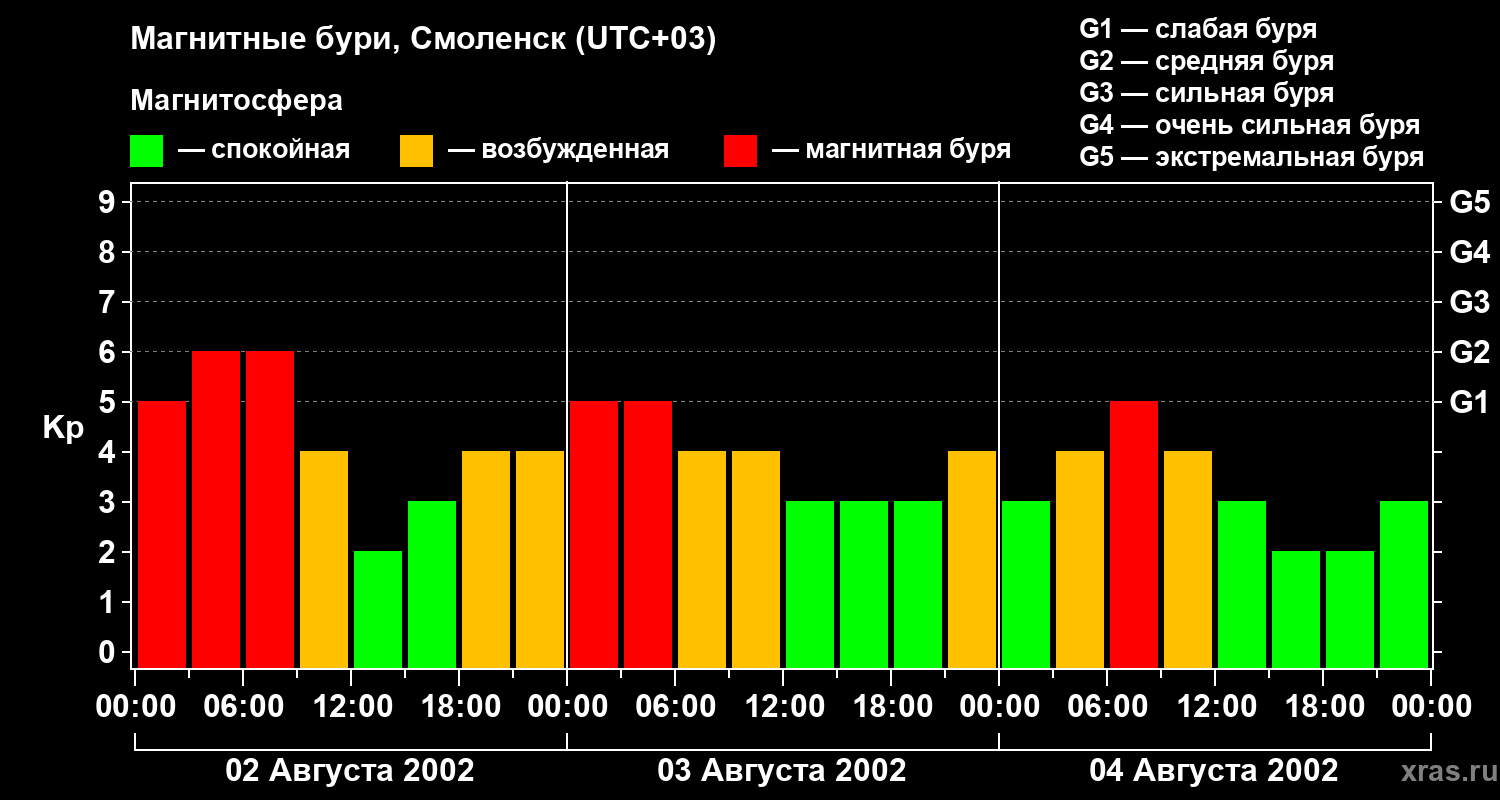Click the 18:00–21:00 yellow bar on 02 August
The width and height of the screenshot is (1500, 800).
[x=486, y=559]
